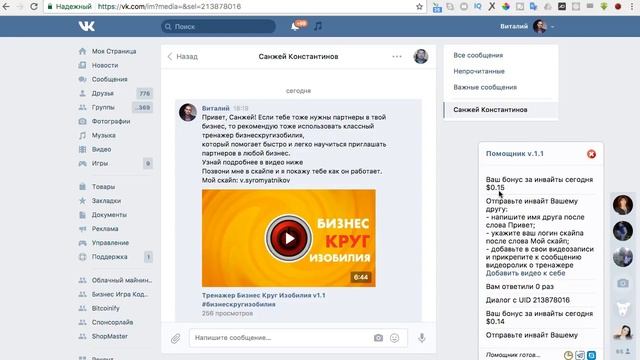640x360 pixels.
Task: Click the red circle browser extension icon
Action: [x=618, y=7]
